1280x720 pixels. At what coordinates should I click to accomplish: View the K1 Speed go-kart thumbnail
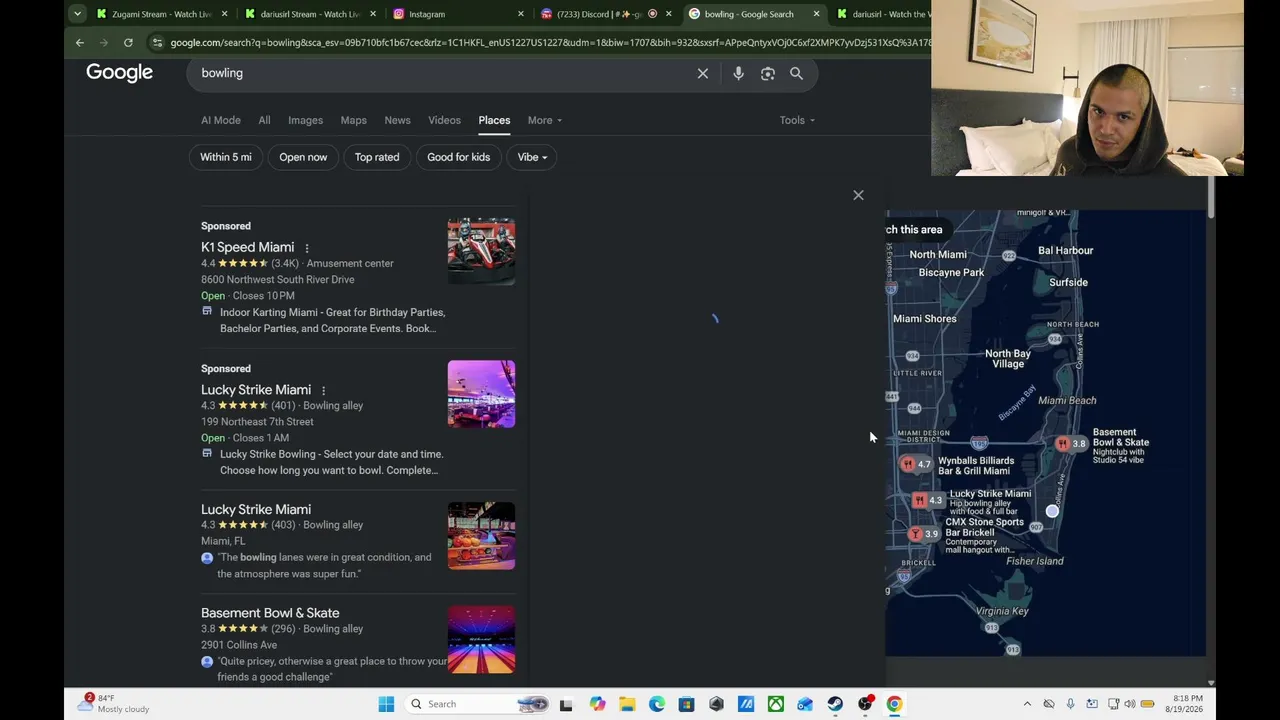pyautogui.click(x=481, y=251)
